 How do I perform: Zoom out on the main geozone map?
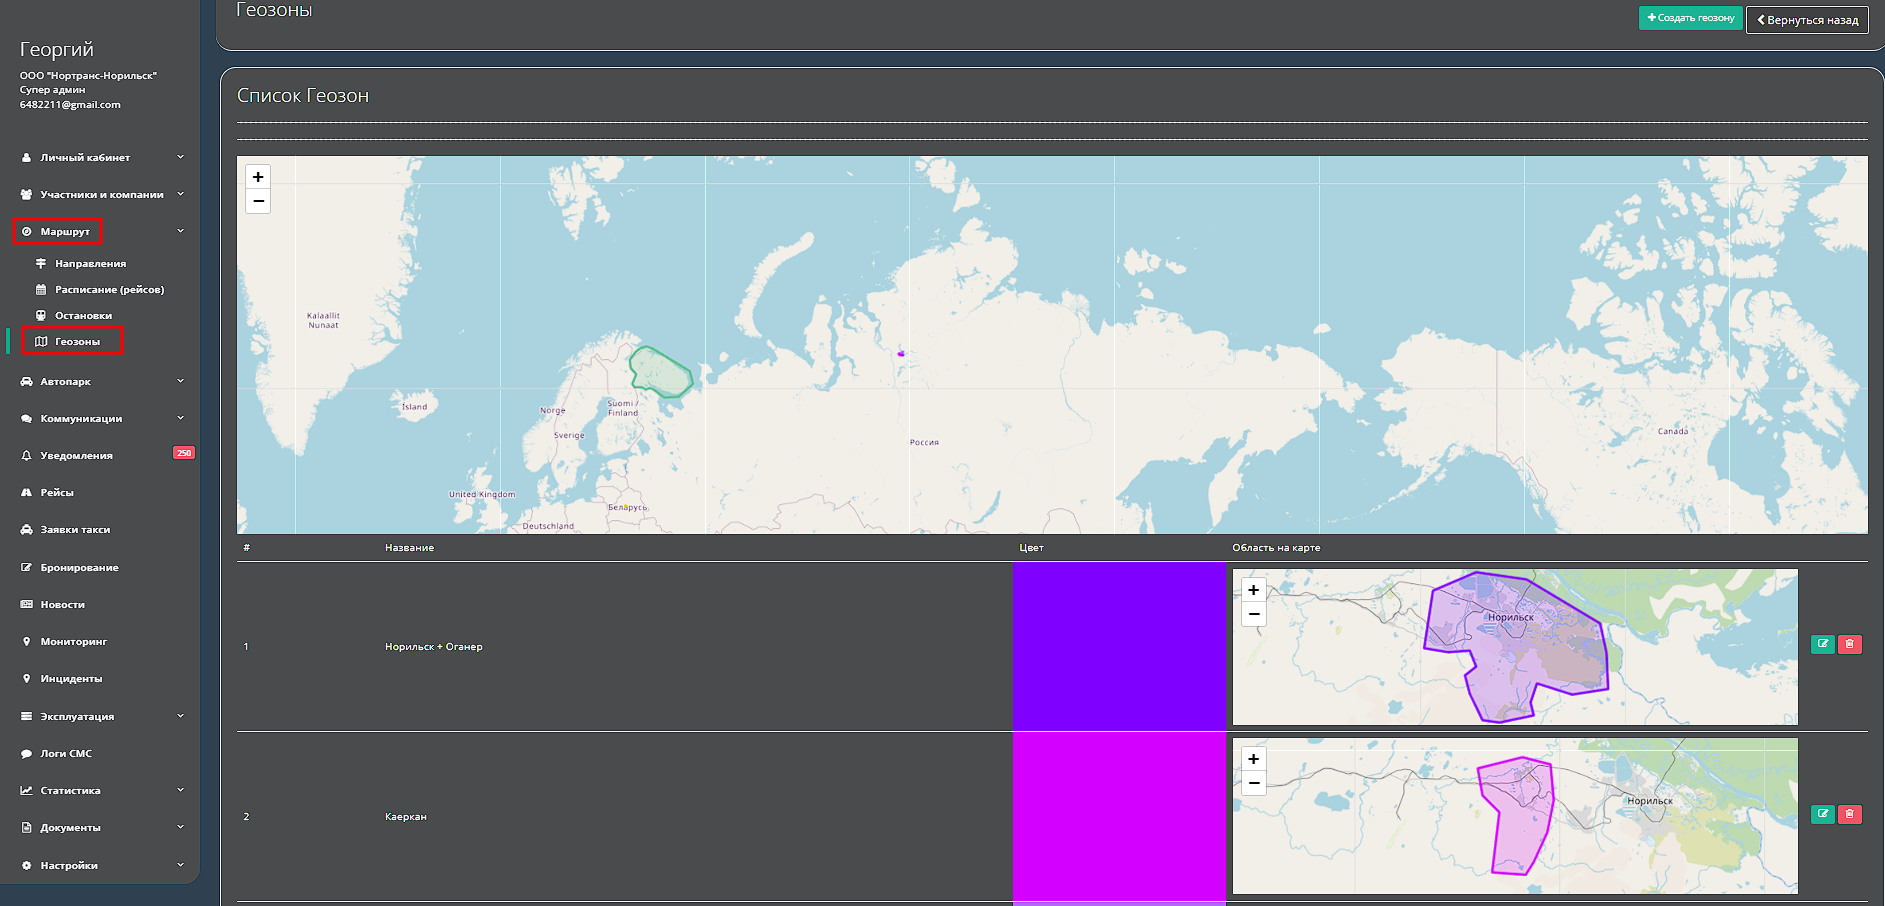(258, 201)
